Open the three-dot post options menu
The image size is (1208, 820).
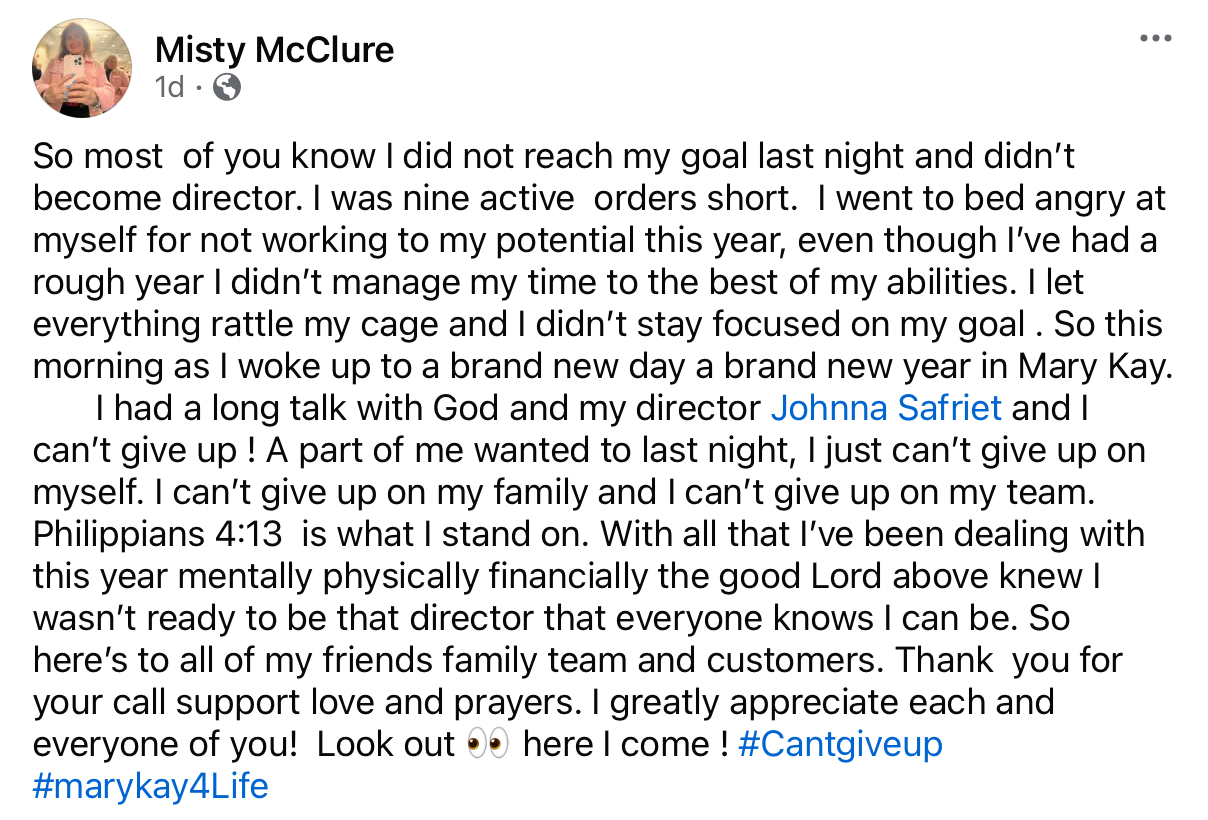point(1155,39)
